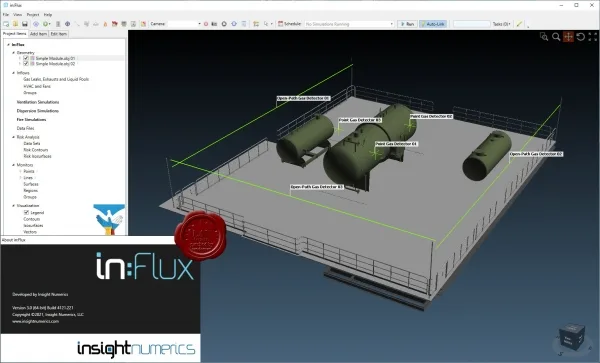Screen dimensions: 600x363
Task: Click the black ring icon in toolbar
Action: 224,24
